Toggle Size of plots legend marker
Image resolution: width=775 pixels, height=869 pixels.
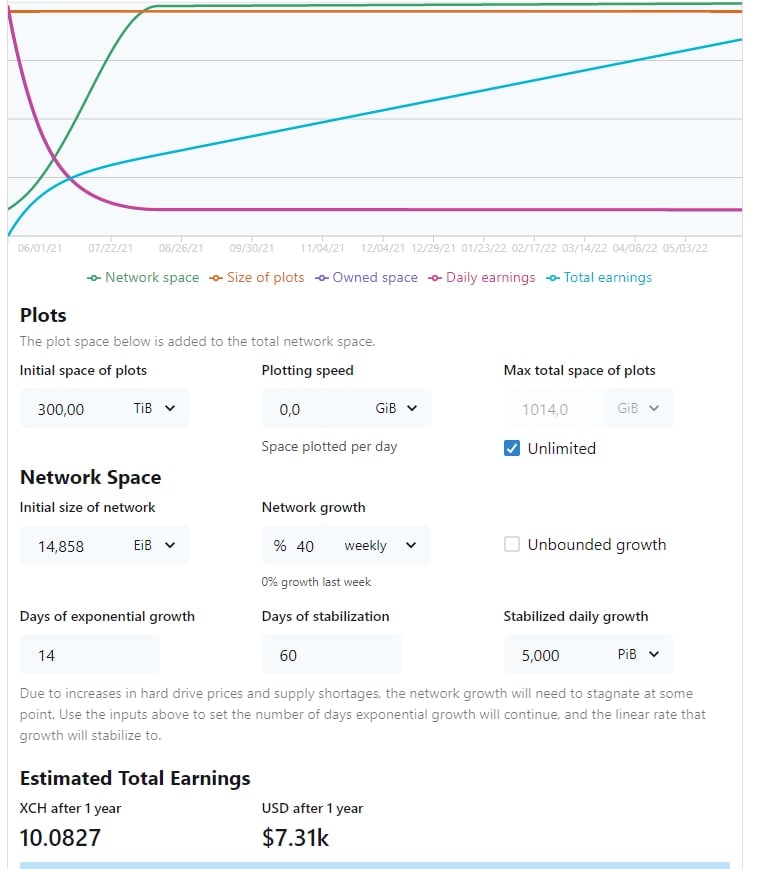(216, 278)
